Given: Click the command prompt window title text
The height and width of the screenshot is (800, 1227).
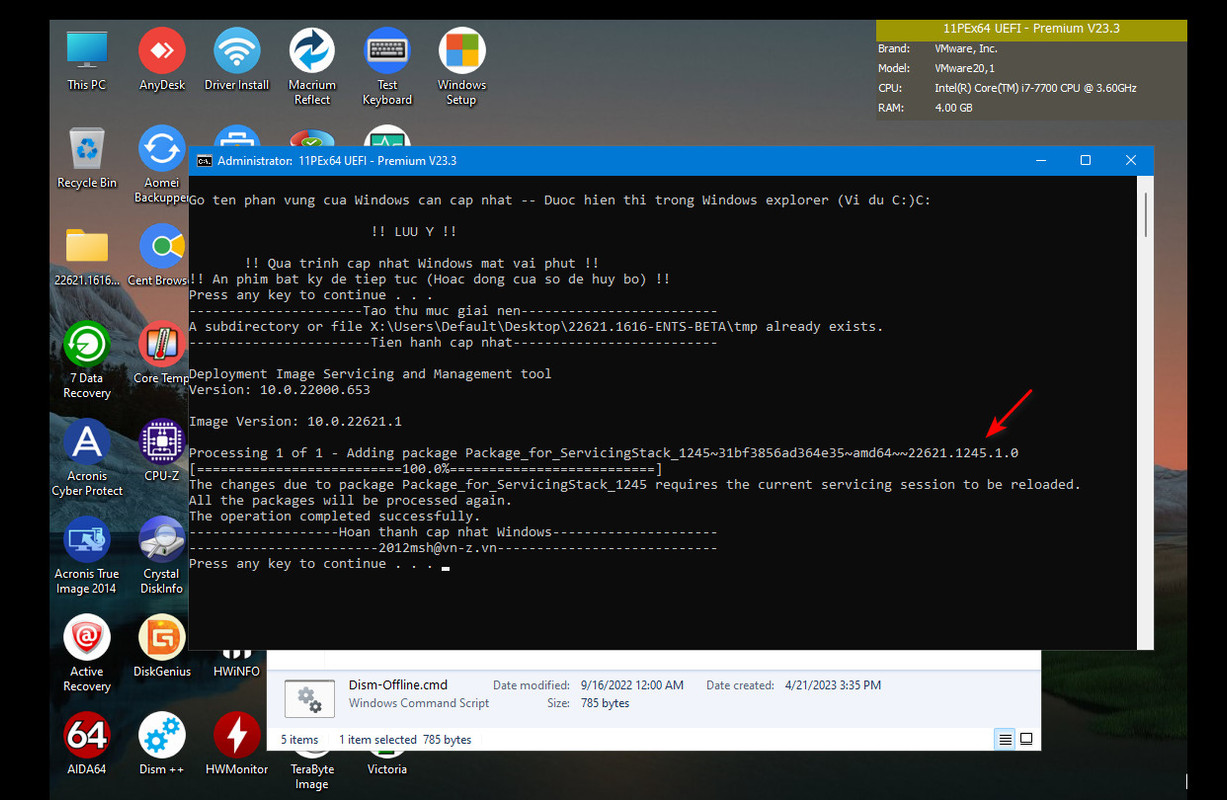Looking at the screenshot, I should coord(337,160).
